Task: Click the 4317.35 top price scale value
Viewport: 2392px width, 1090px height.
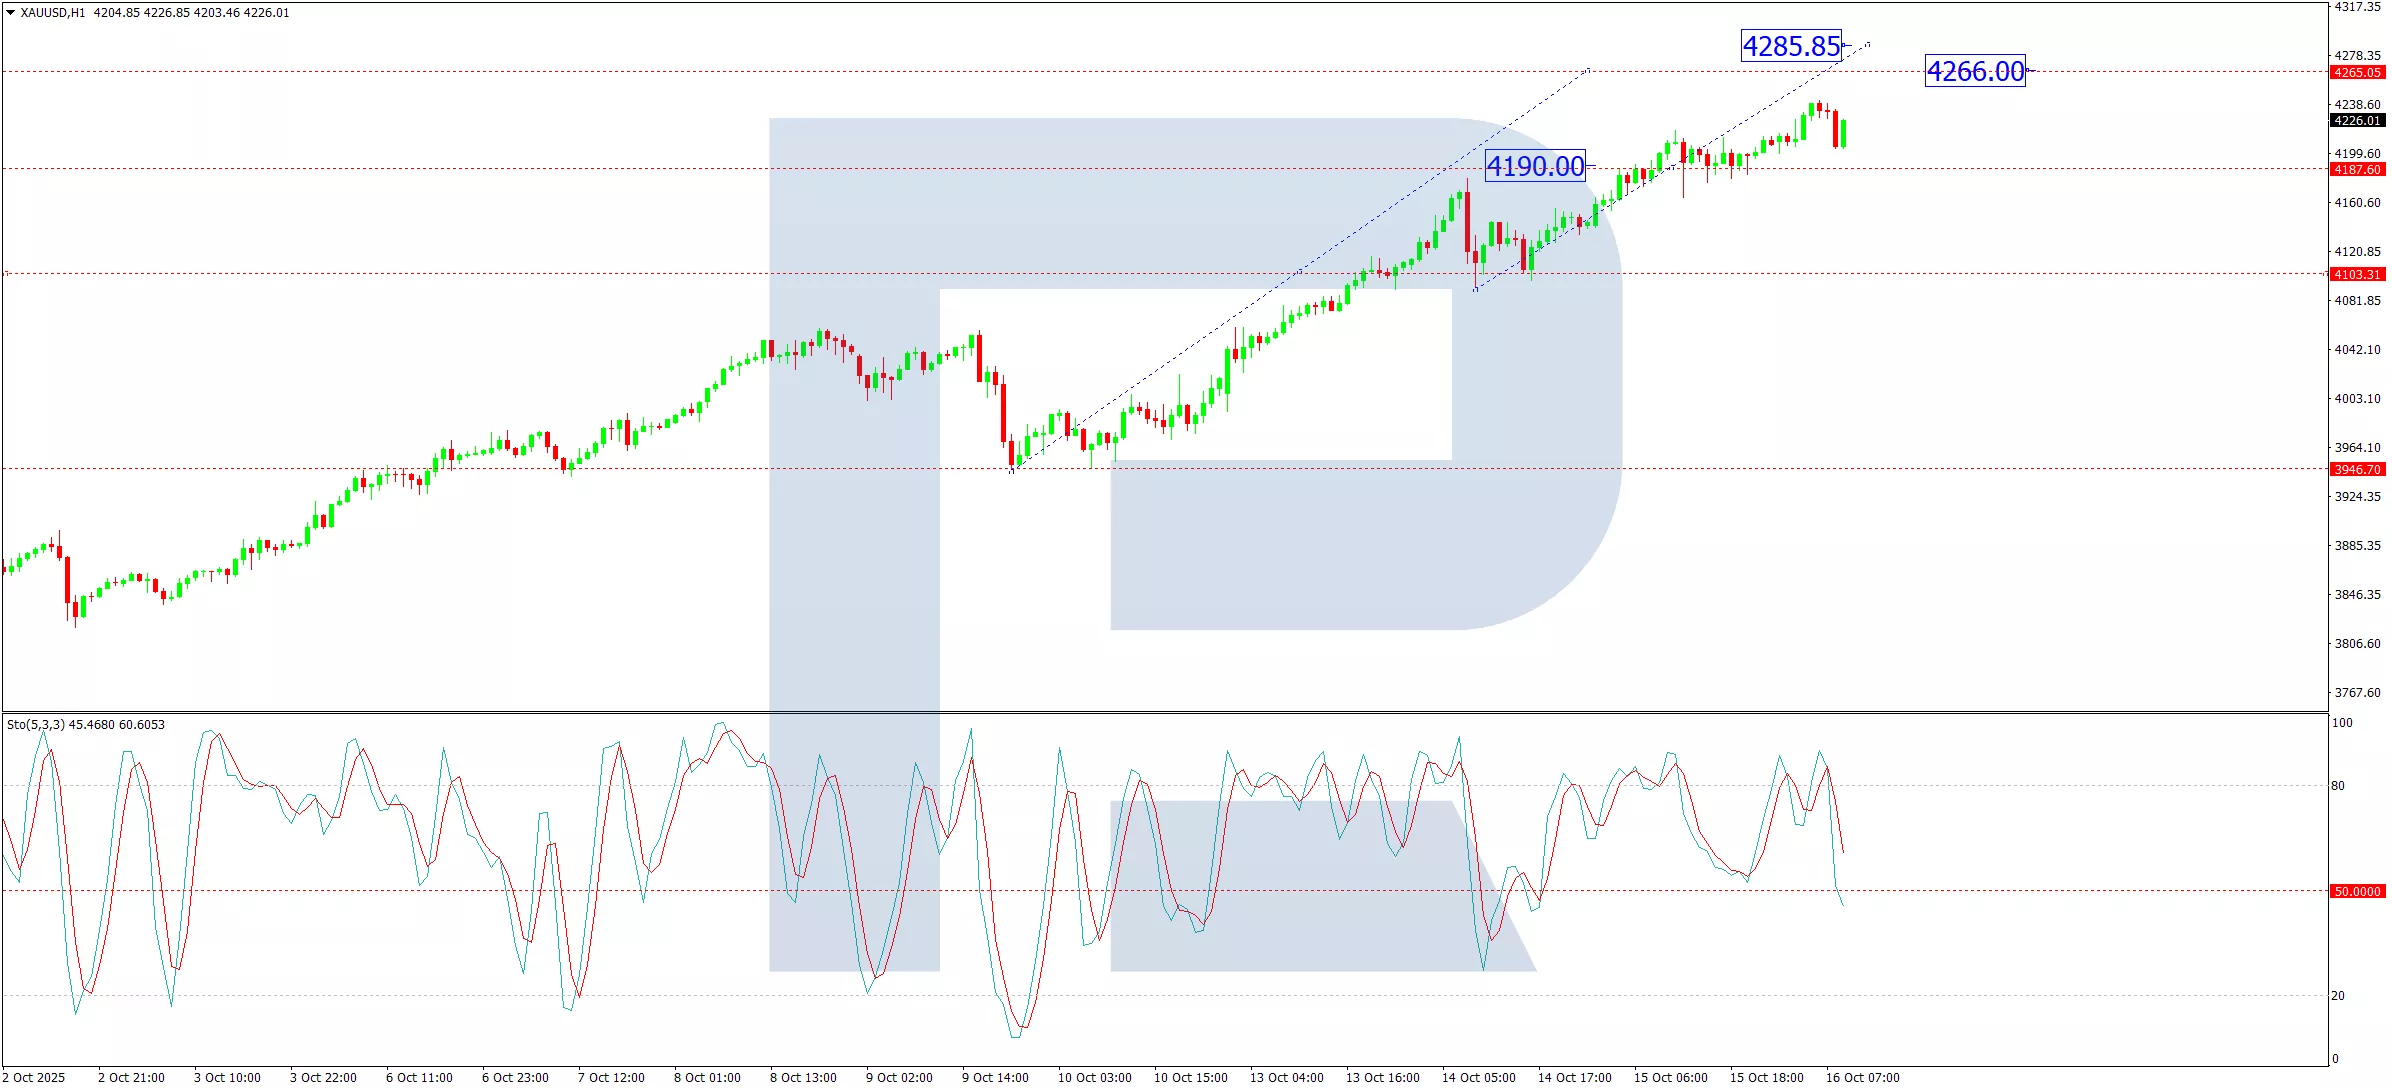Action: [x=2357, y=7]
